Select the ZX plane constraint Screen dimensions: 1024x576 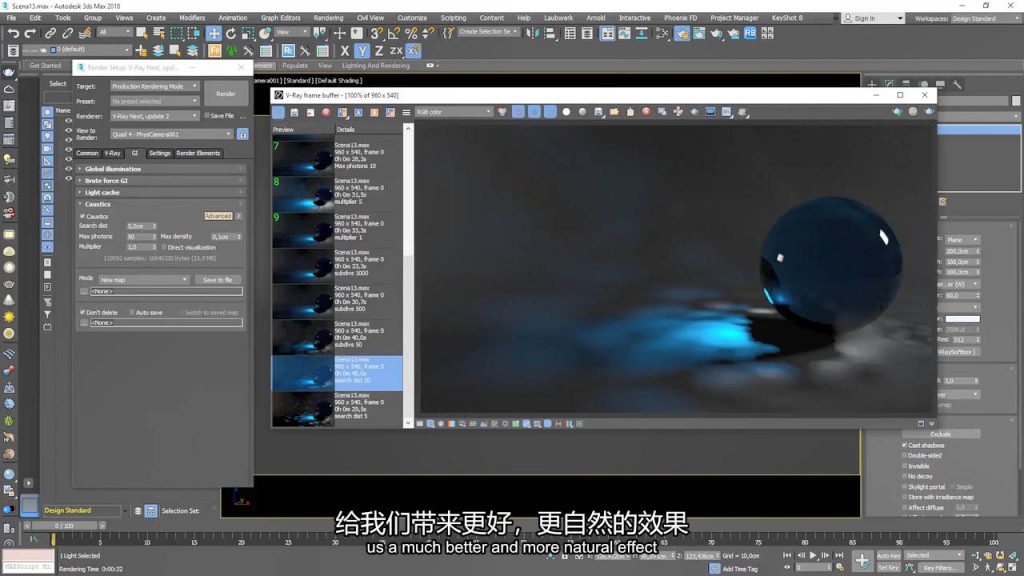(396, 50)
